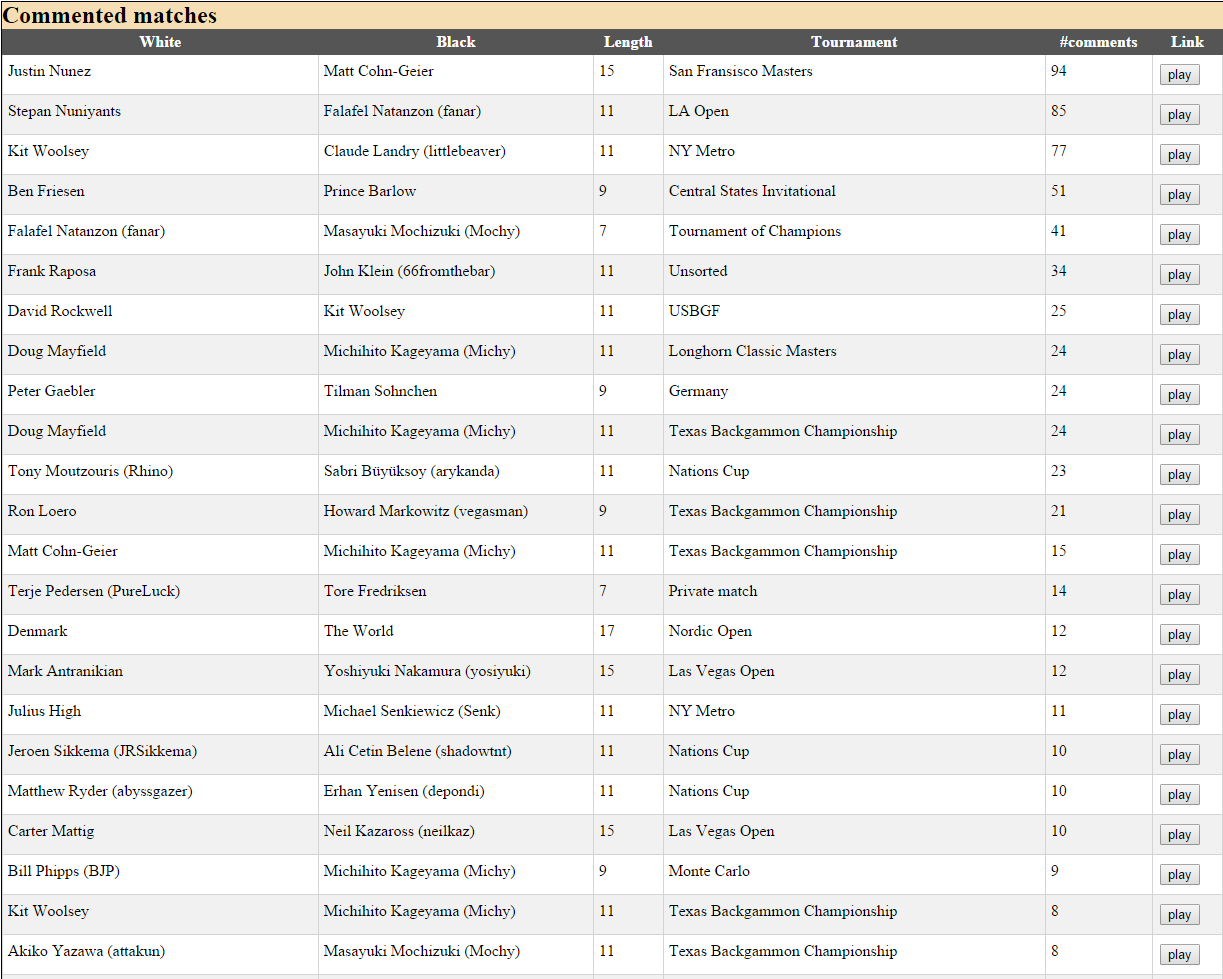Play the USBGF David Rockwell match

coord(1179,315)
